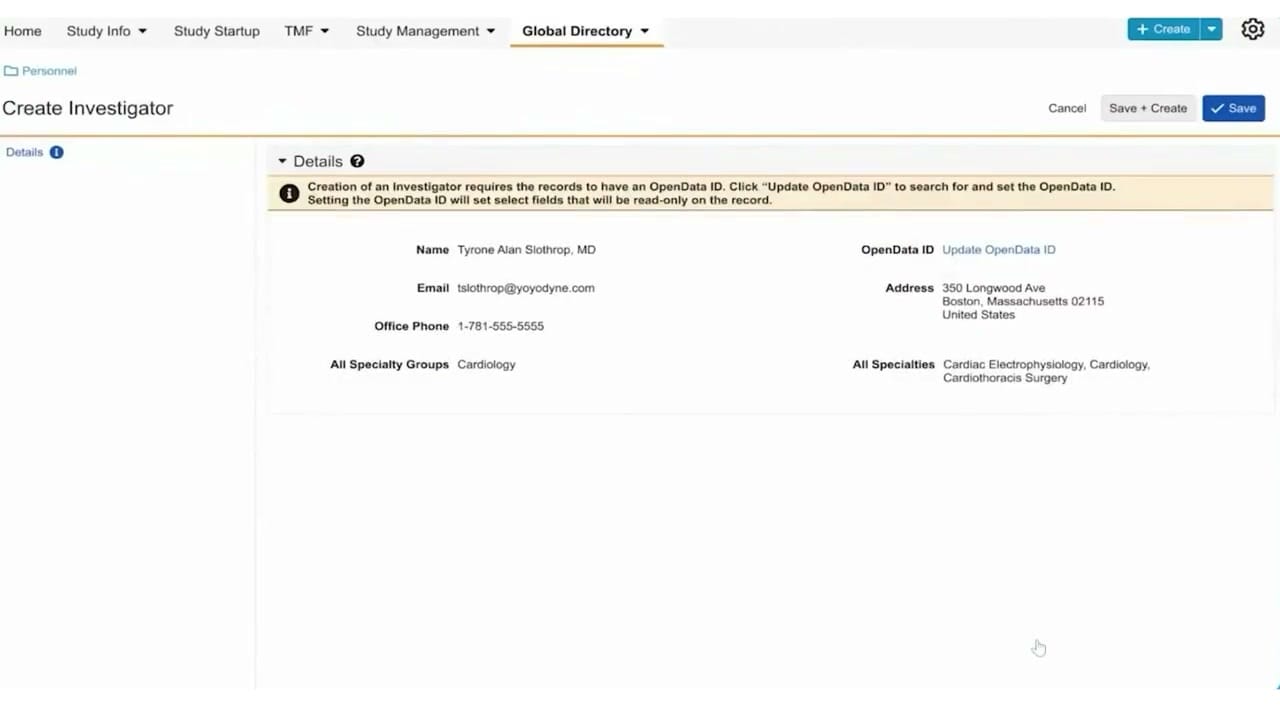Collapse the Details section triangle
This screenshot has width=1280, height=720.
(x=282, y=161)
